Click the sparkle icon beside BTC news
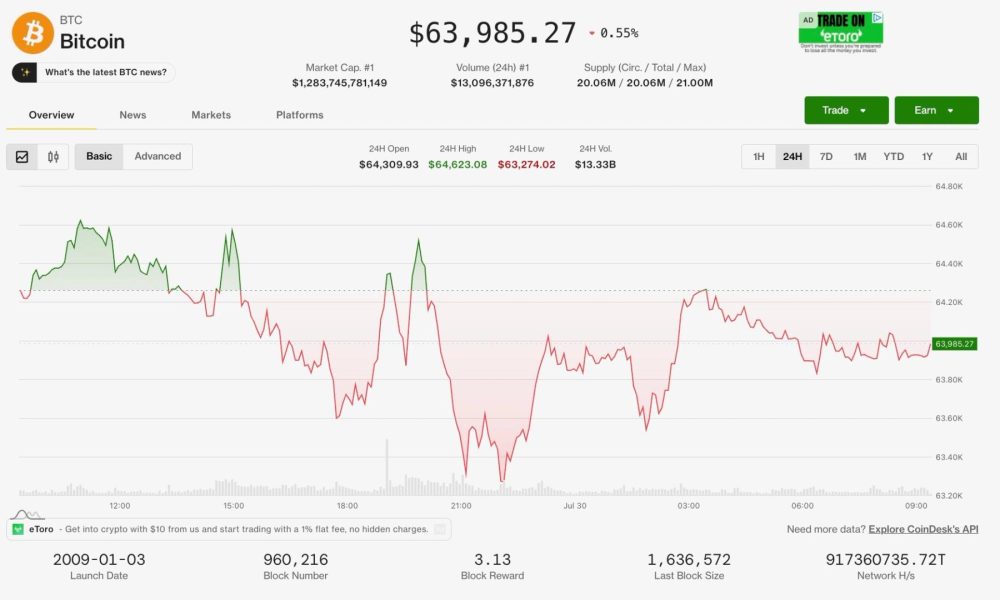Viewport: 1000px width, 600px height. click(x=24, y=73)
